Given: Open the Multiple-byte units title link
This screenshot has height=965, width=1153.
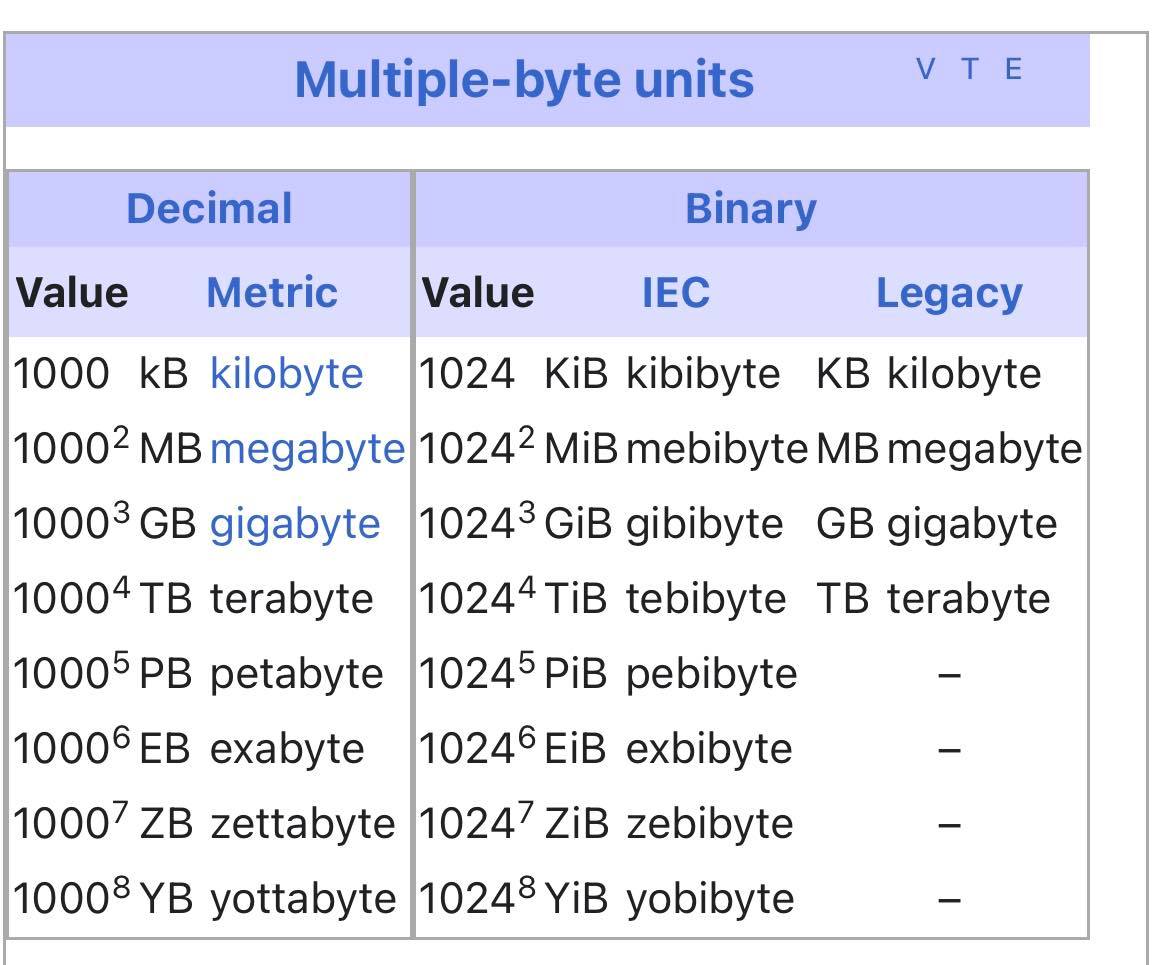Looking at the screenshot, I should tap(524, 80).
